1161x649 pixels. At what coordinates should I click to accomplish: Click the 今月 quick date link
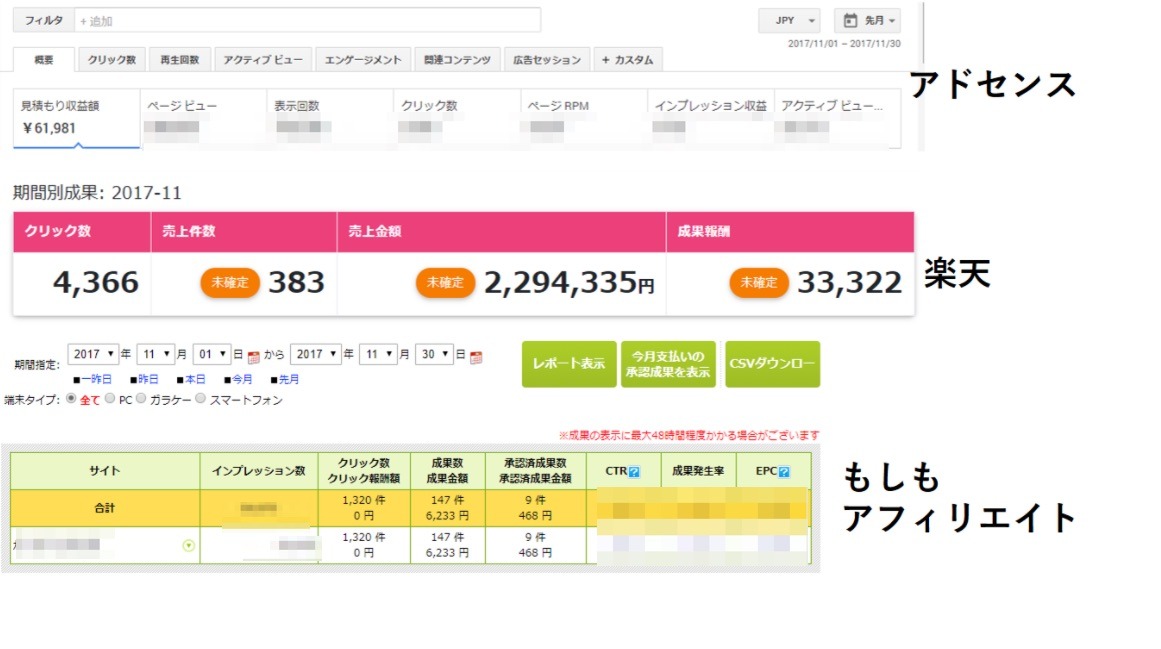point(238,379)
